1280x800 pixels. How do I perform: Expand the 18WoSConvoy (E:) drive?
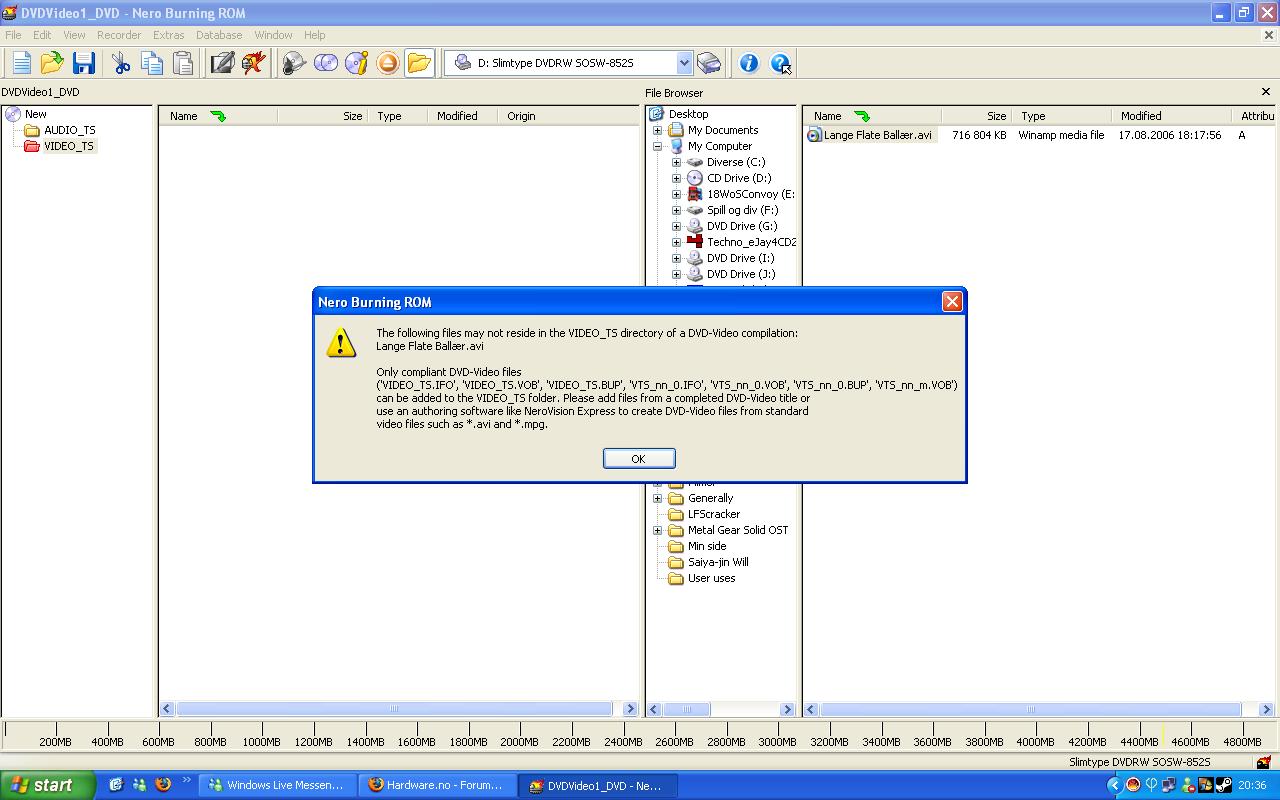pos(677,194)
